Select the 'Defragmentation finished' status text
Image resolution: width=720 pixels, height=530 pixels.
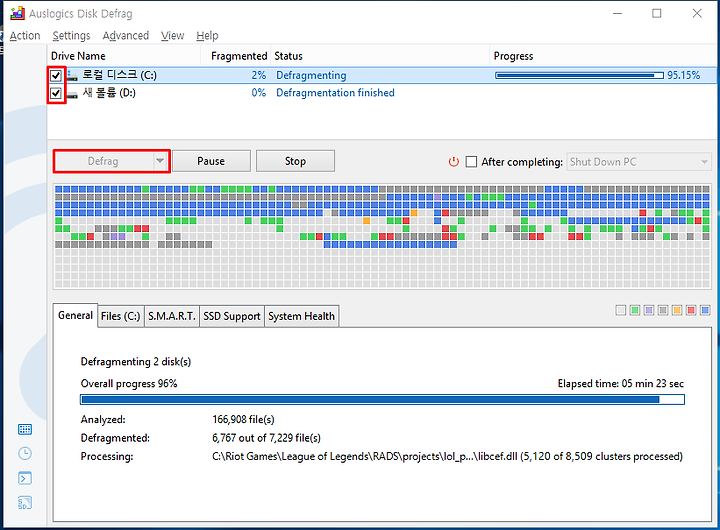[335, 93]
